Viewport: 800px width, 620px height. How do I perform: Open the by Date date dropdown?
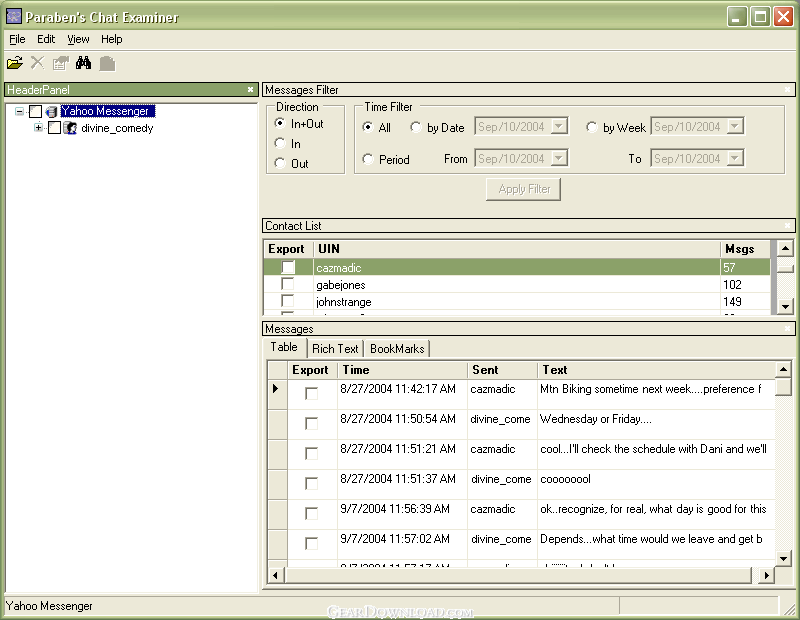(x=559, y=126)
